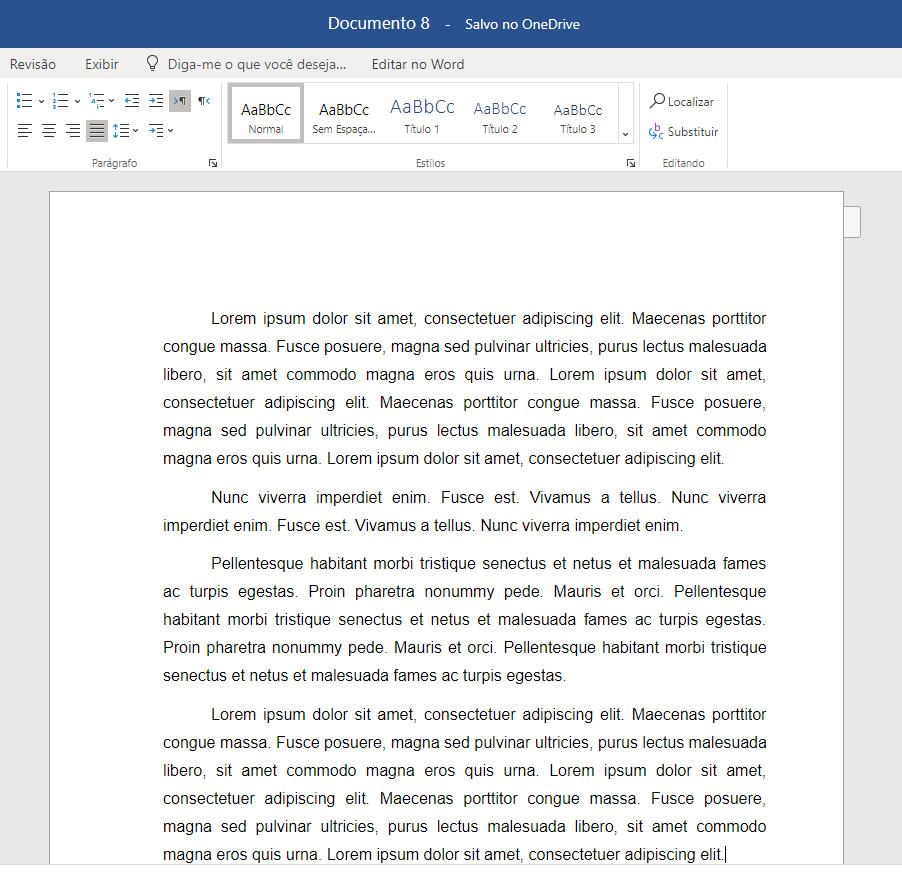Click the Substituir button
This screenshot has width=902, height=883.
pos(683,132)
